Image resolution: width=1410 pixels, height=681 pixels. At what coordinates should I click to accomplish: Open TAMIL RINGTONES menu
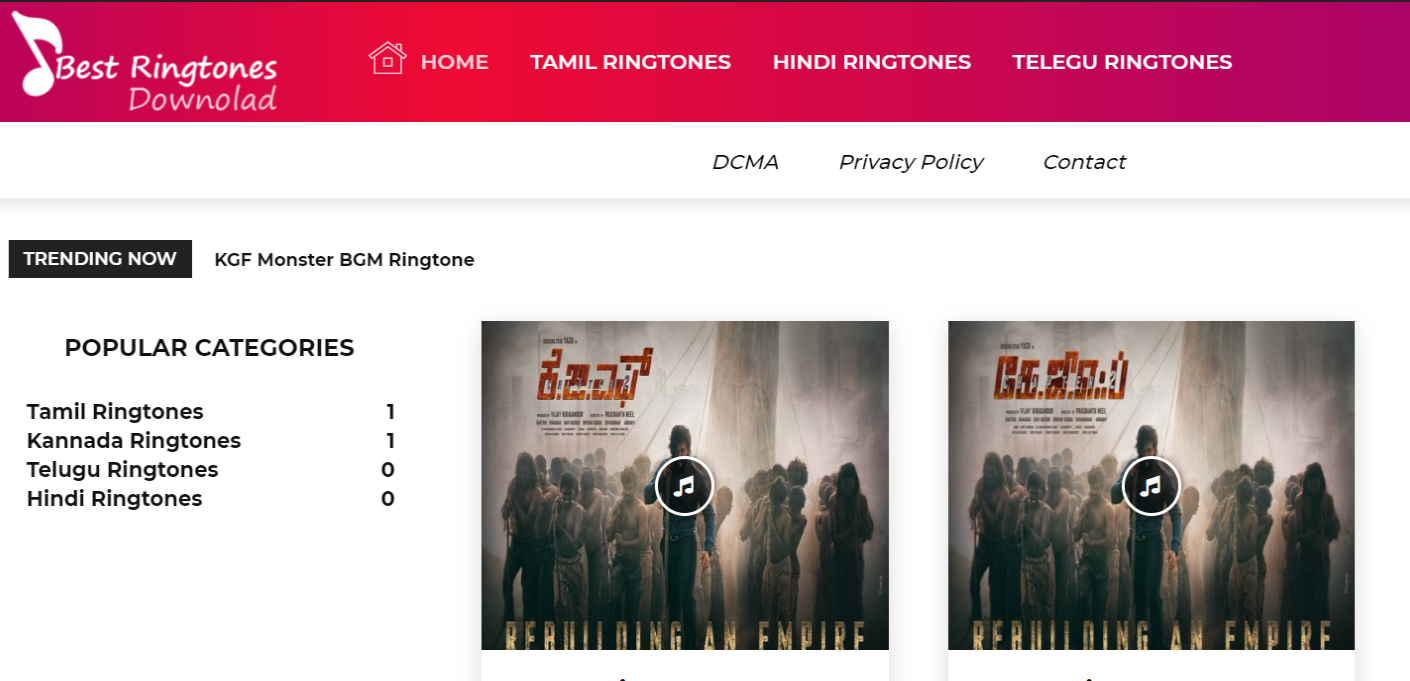tap(630, 62)
